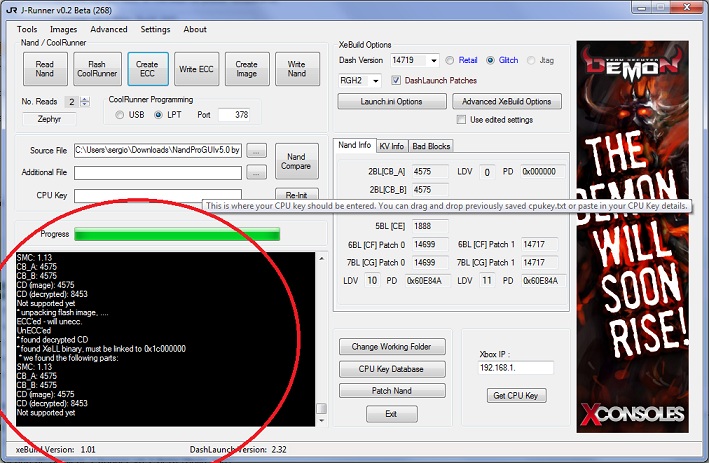Switch to the Nand Info tab
The width and height of the screenshot is (709, 463).
(x=354, y=145)
